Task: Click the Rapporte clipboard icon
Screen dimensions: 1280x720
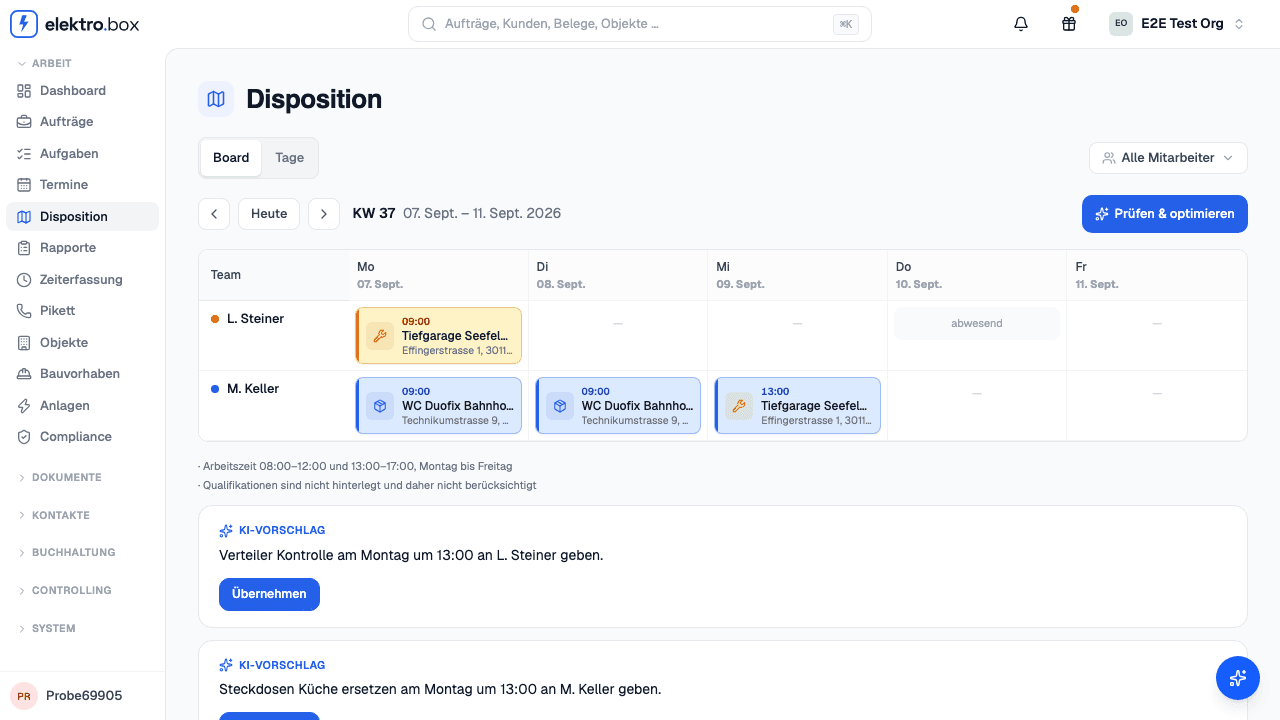Action: click(24, 248)
